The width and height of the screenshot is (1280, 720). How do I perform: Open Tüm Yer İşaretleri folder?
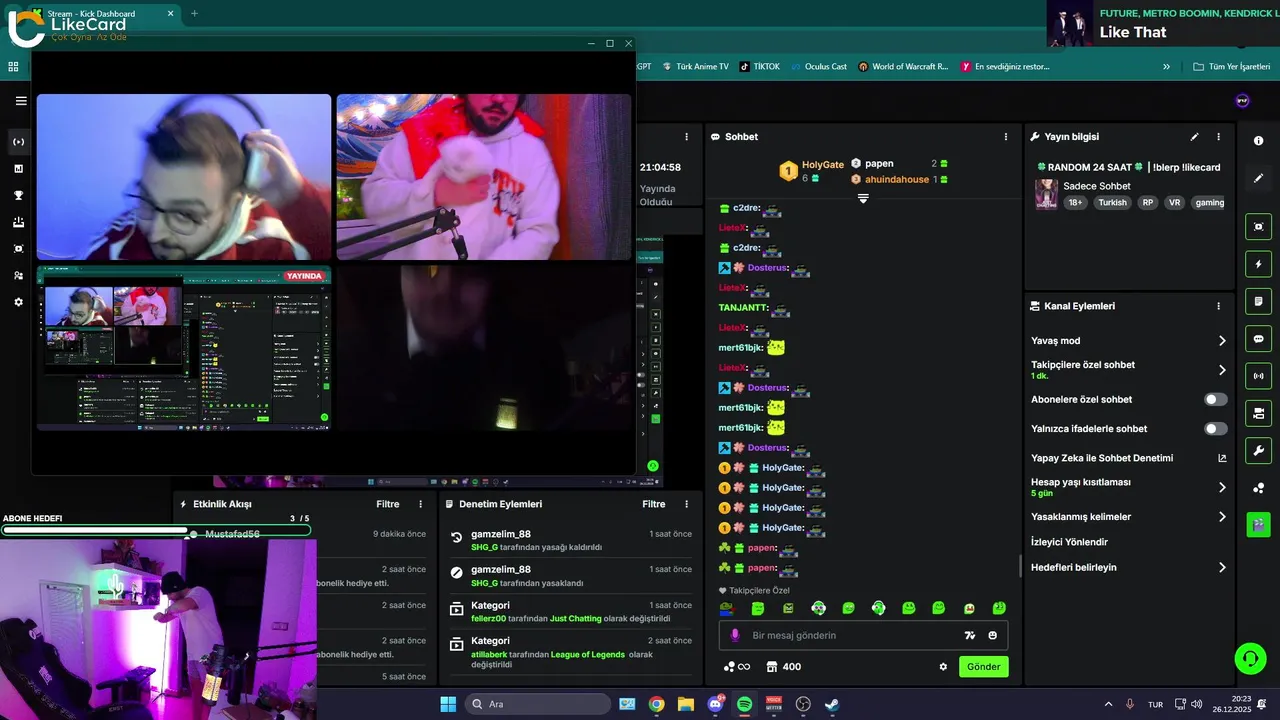1231,67
